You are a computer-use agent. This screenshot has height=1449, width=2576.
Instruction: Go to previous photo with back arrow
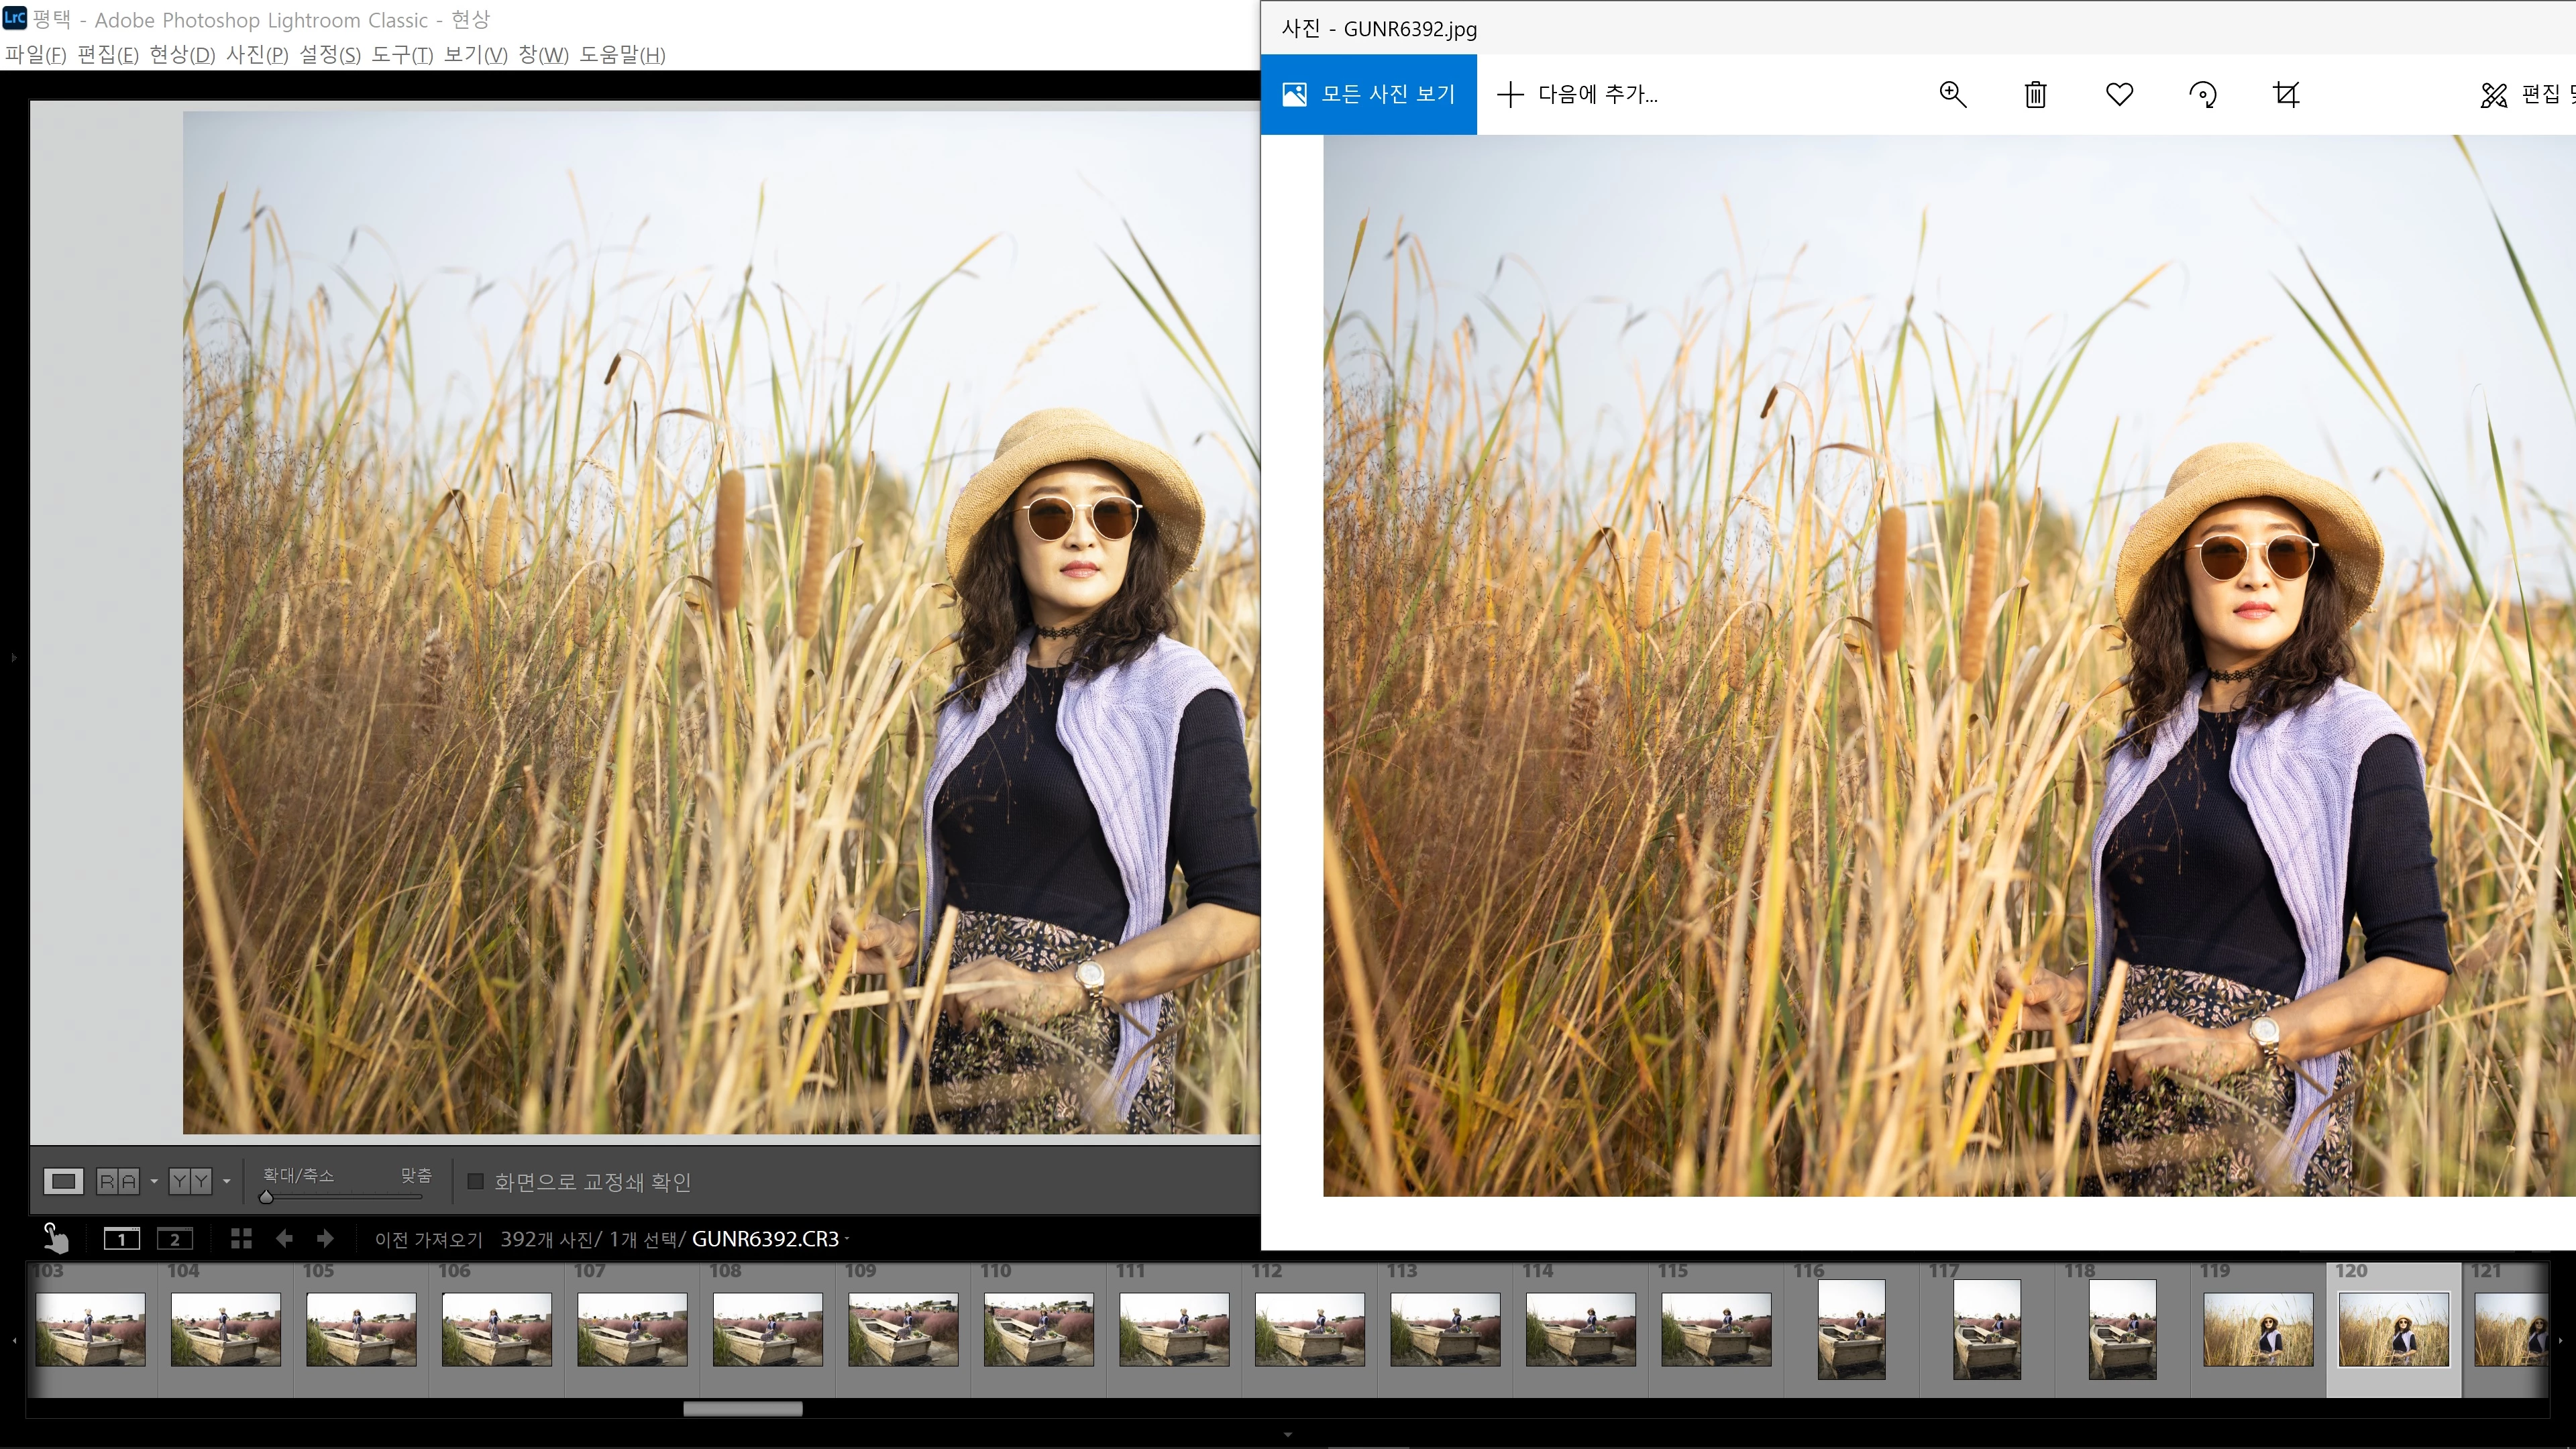pos(284,1239)
